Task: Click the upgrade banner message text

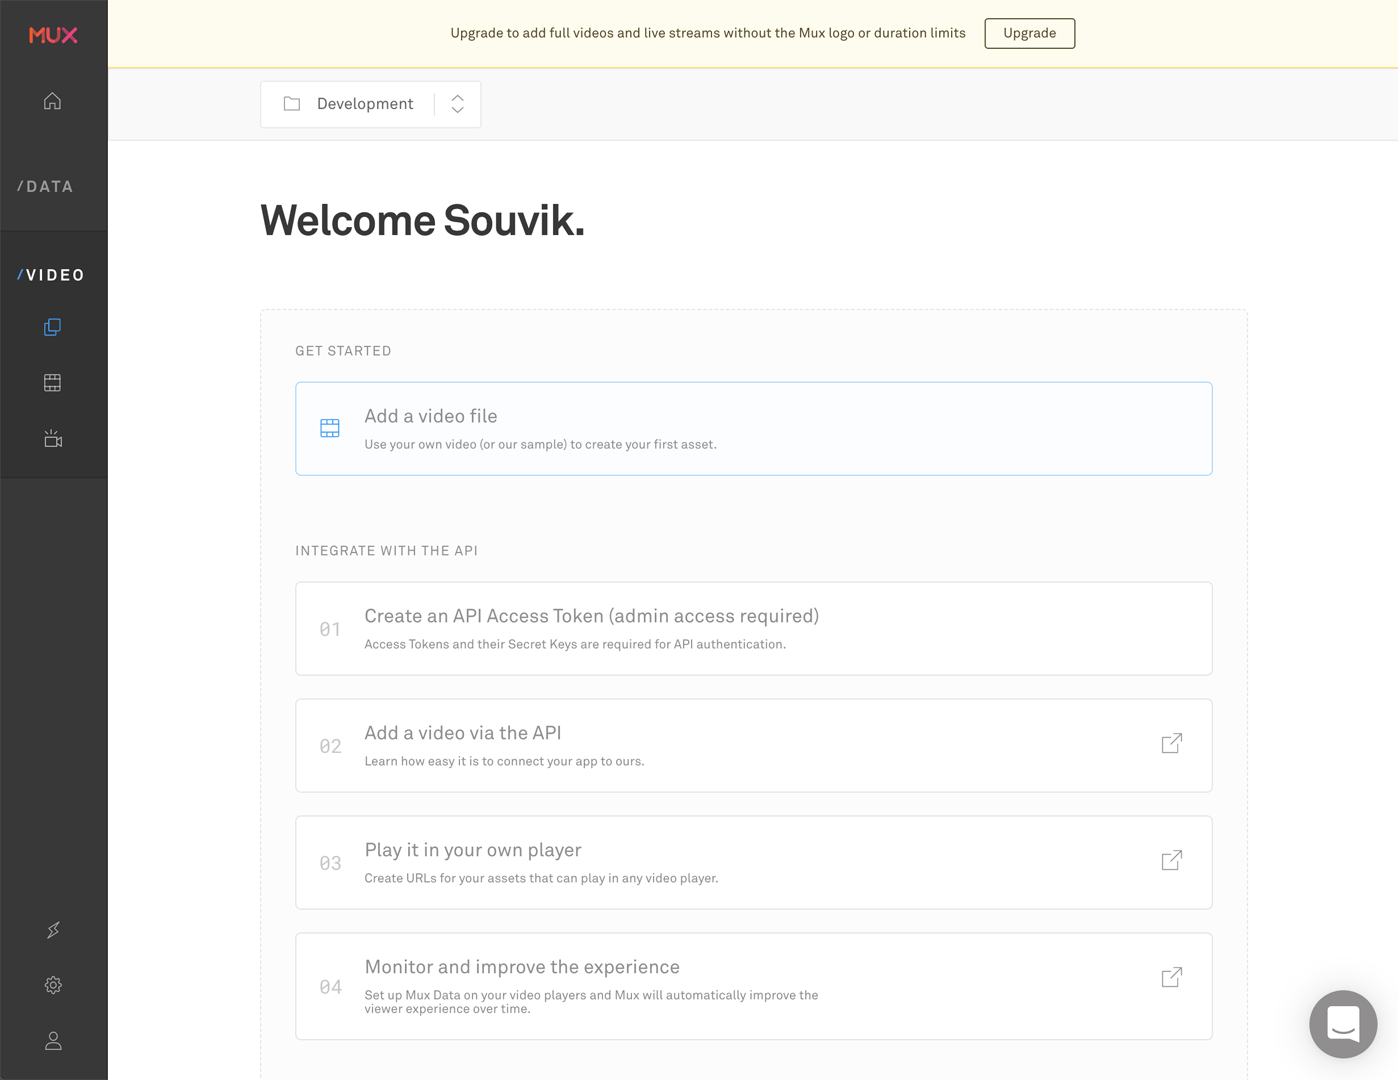Action: (708, 33)
